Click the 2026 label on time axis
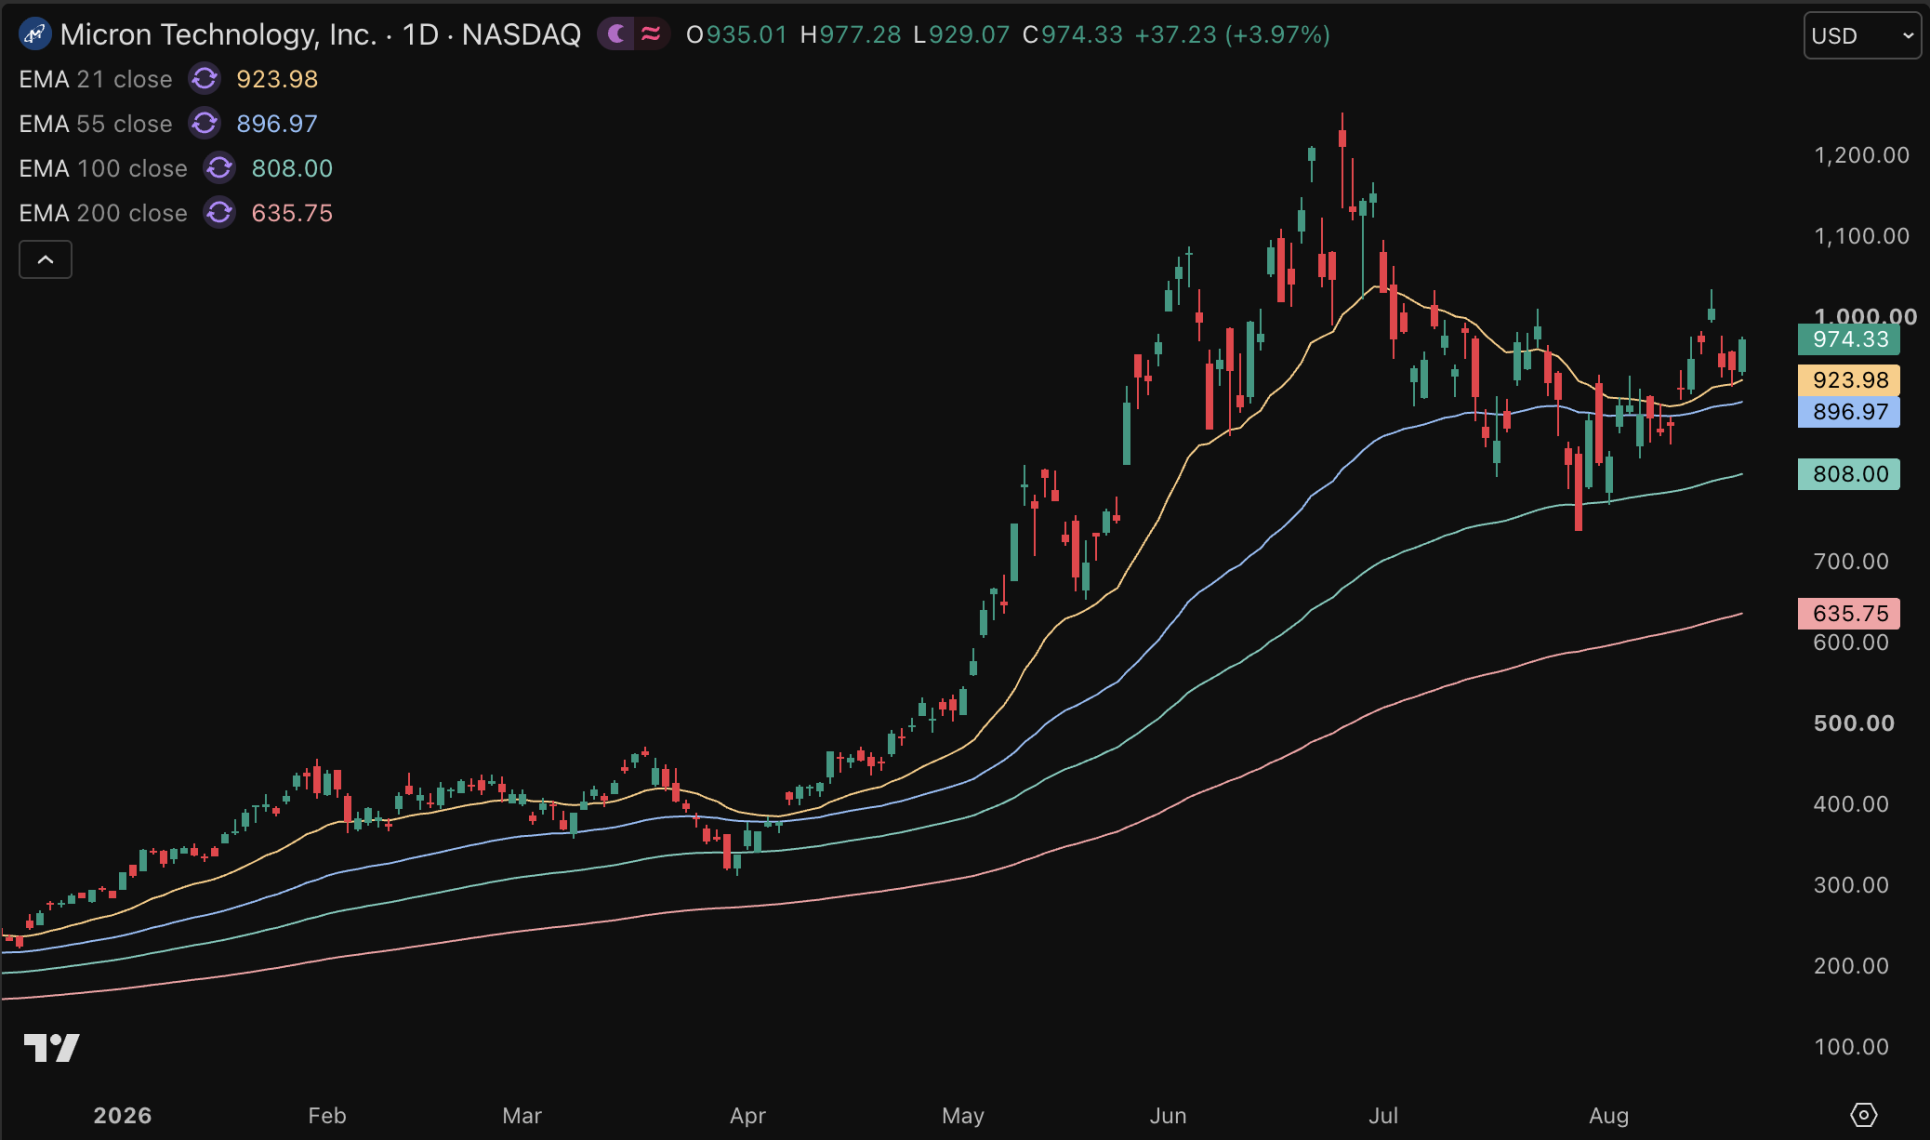The height and width of the screenshot is (1140, 1930). 123,1116
